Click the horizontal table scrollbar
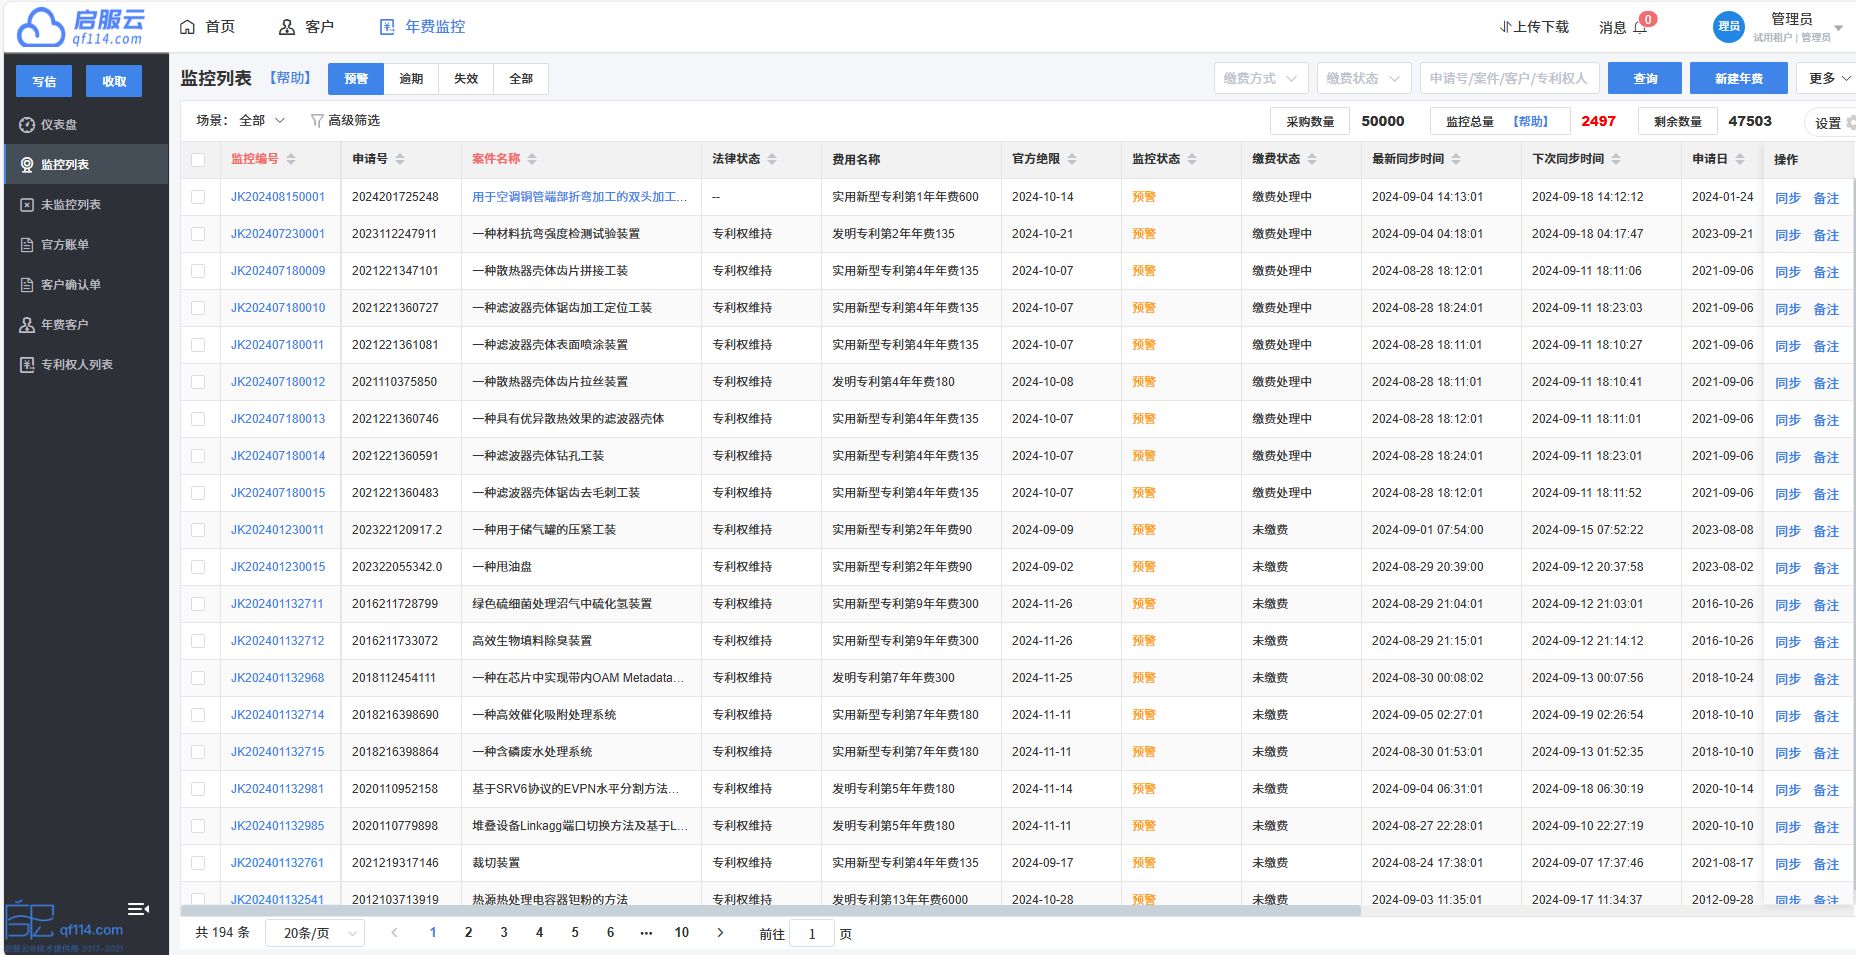1856x955 pixels. pyautogui.click(x=770, y=911)
